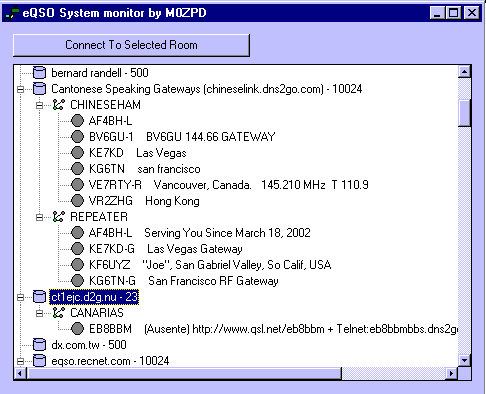
Task: Close the eQSO System monitor window
Action: [x=472, y=13]
